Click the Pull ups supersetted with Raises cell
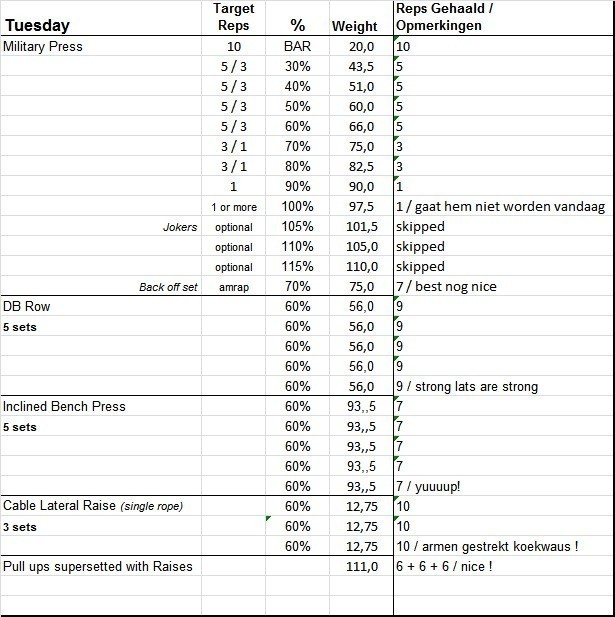Image resolution: width=615 pixels, height=617 pixels. (x=97, y=567)
